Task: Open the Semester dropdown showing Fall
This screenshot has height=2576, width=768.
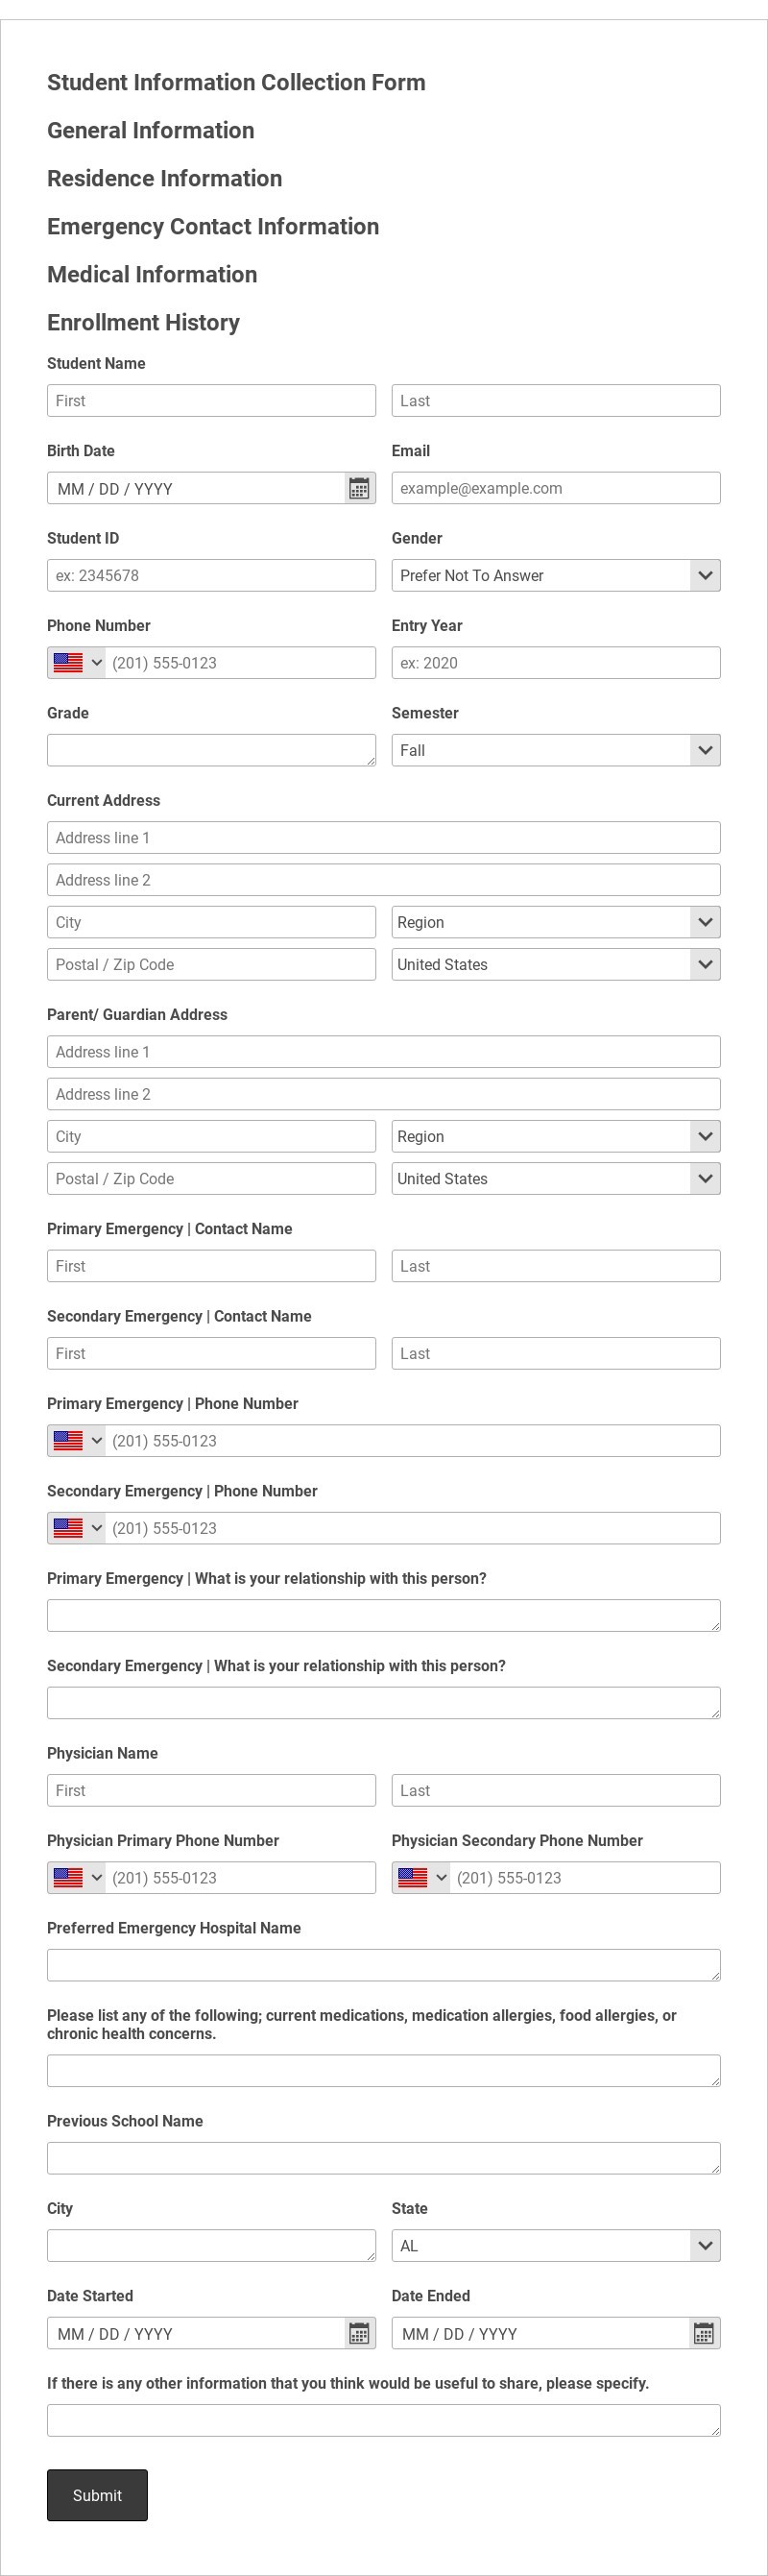Action: (x=556, y=750)
